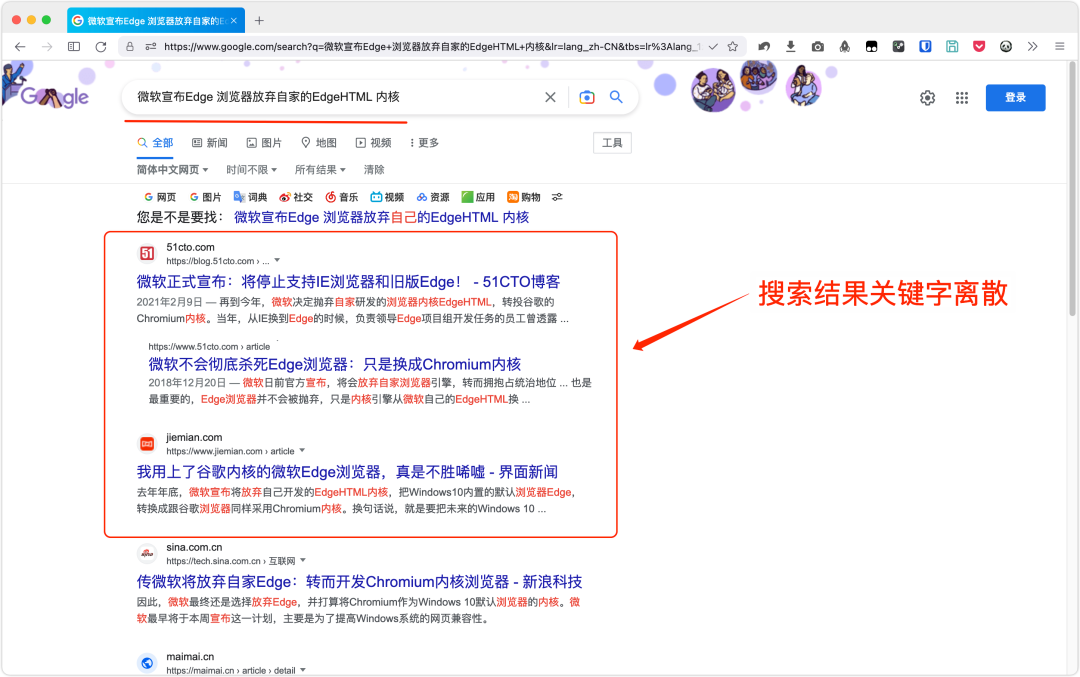This screenshot has width=1080, height=677.
Task: Select the 全部 search tab
Action: click(x=155, y=143)
